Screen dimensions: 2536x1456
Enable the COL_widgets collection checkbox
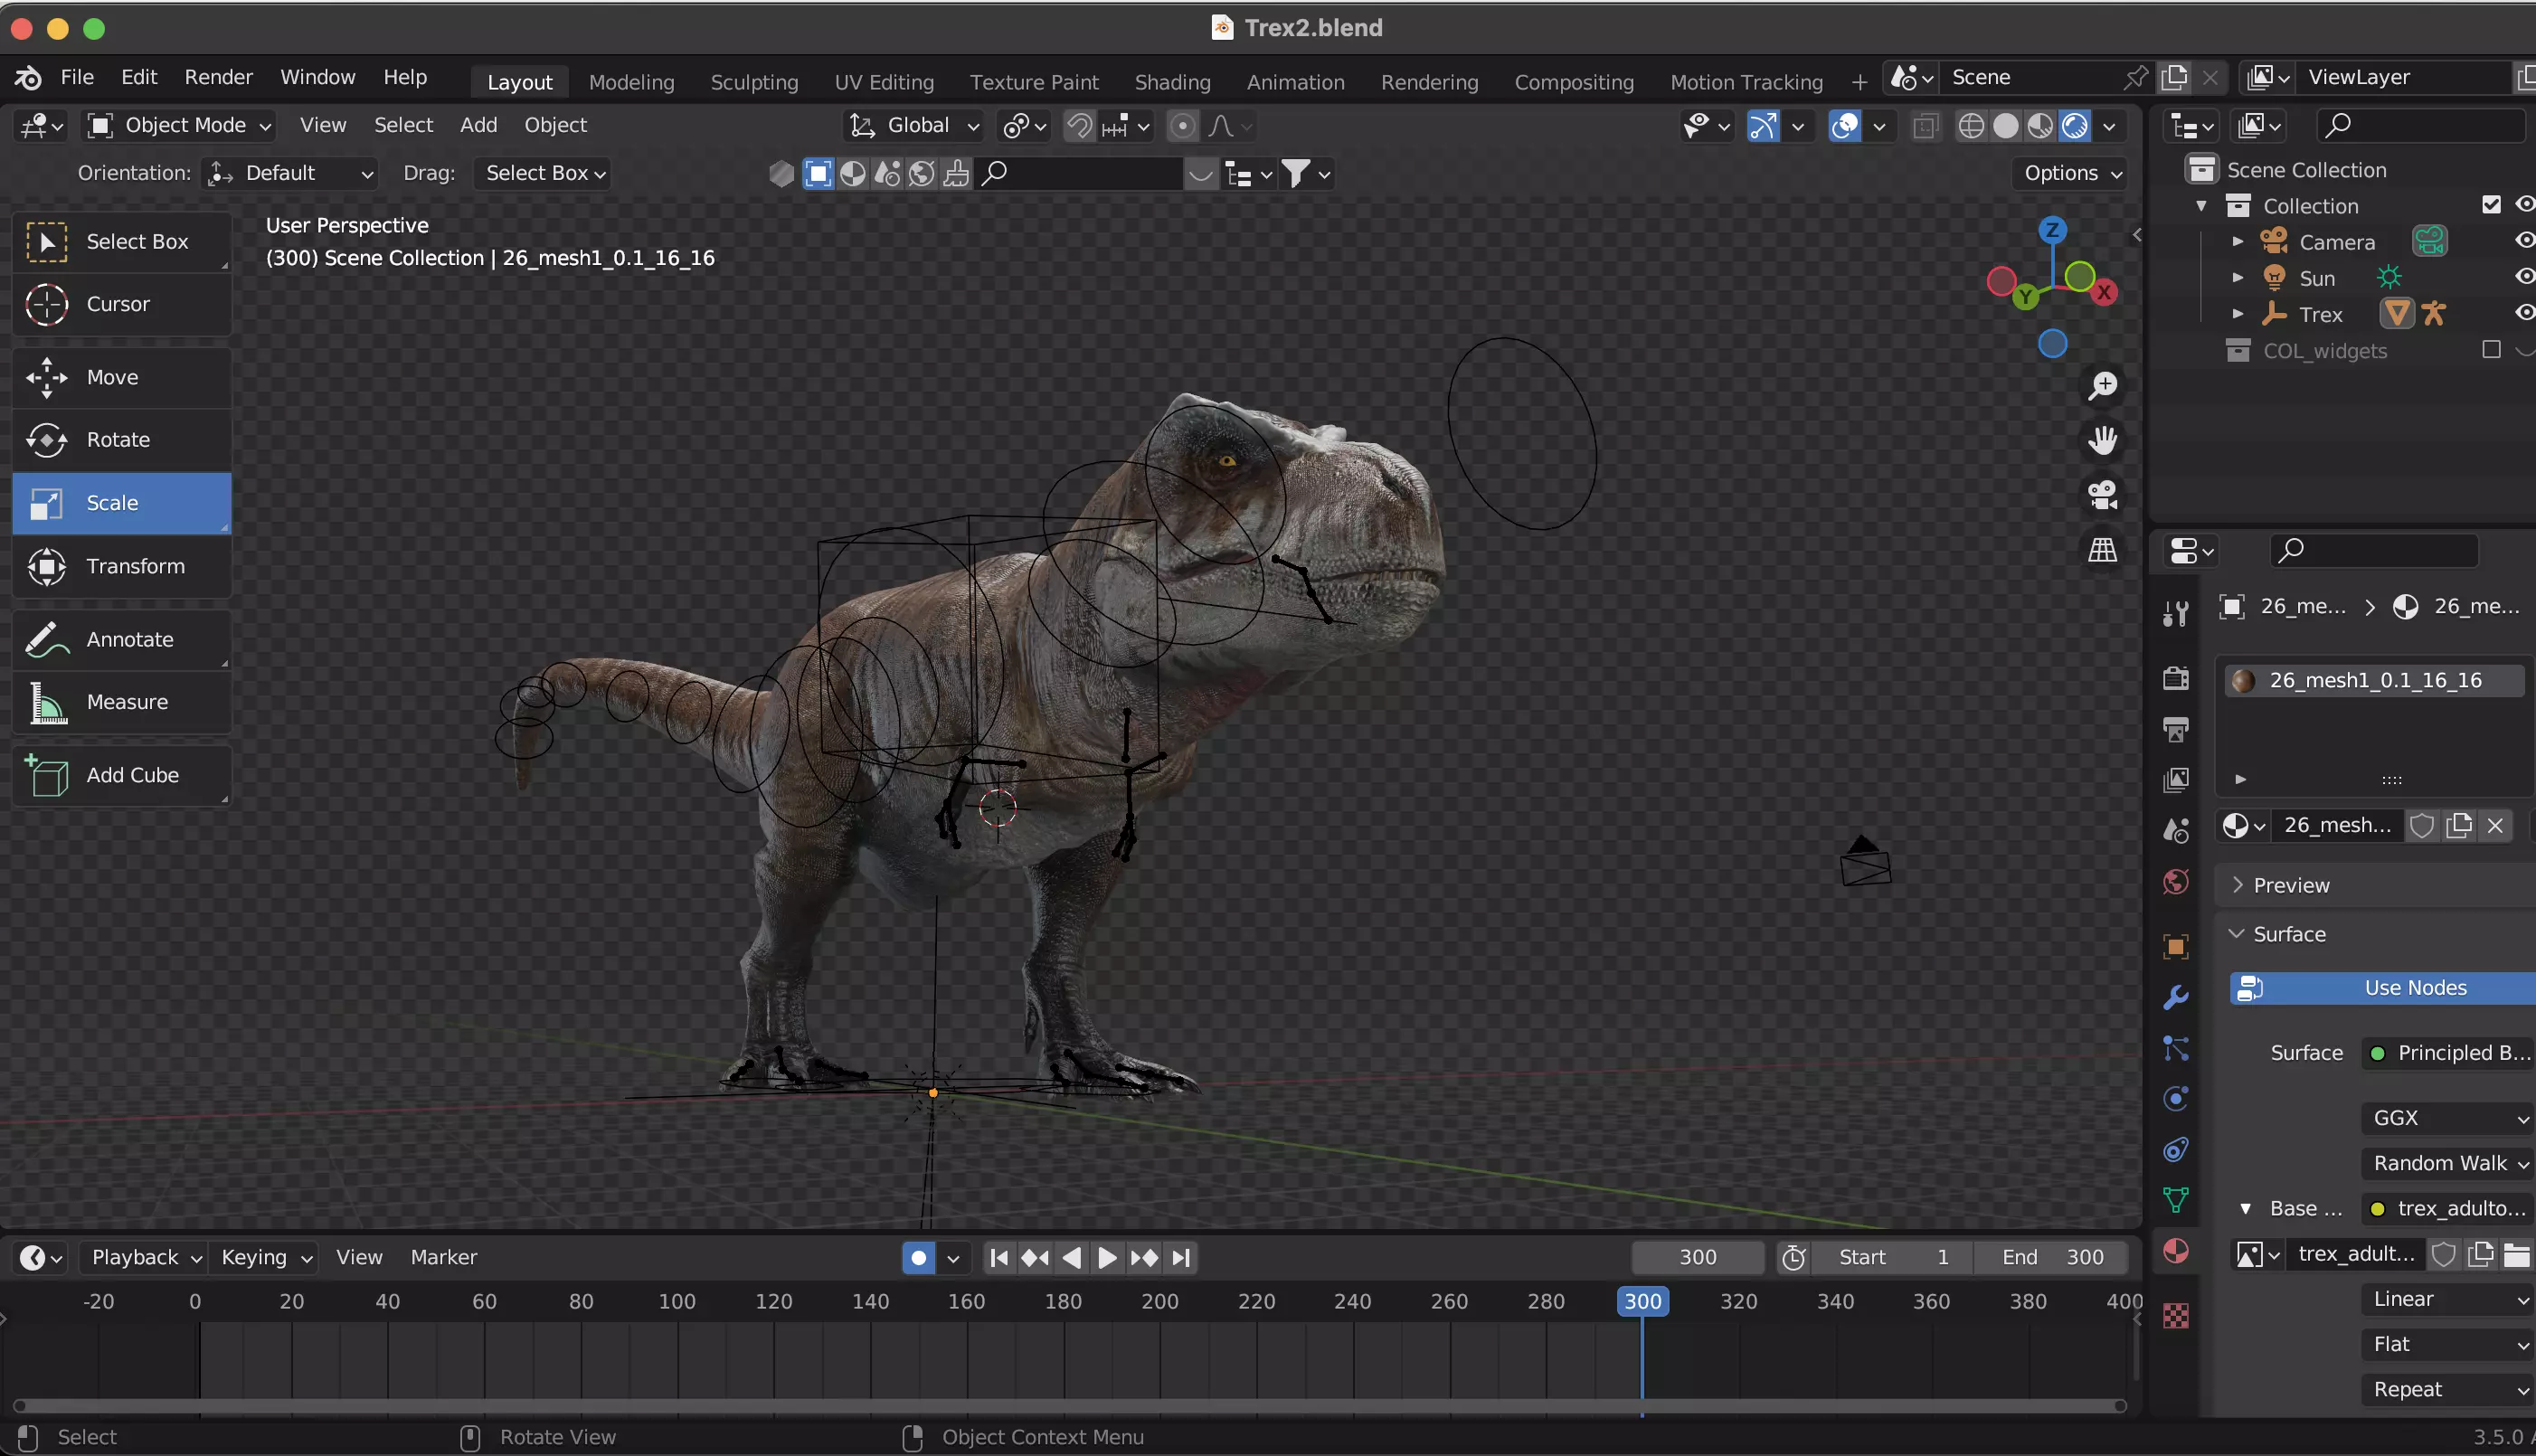point(2491,350)
